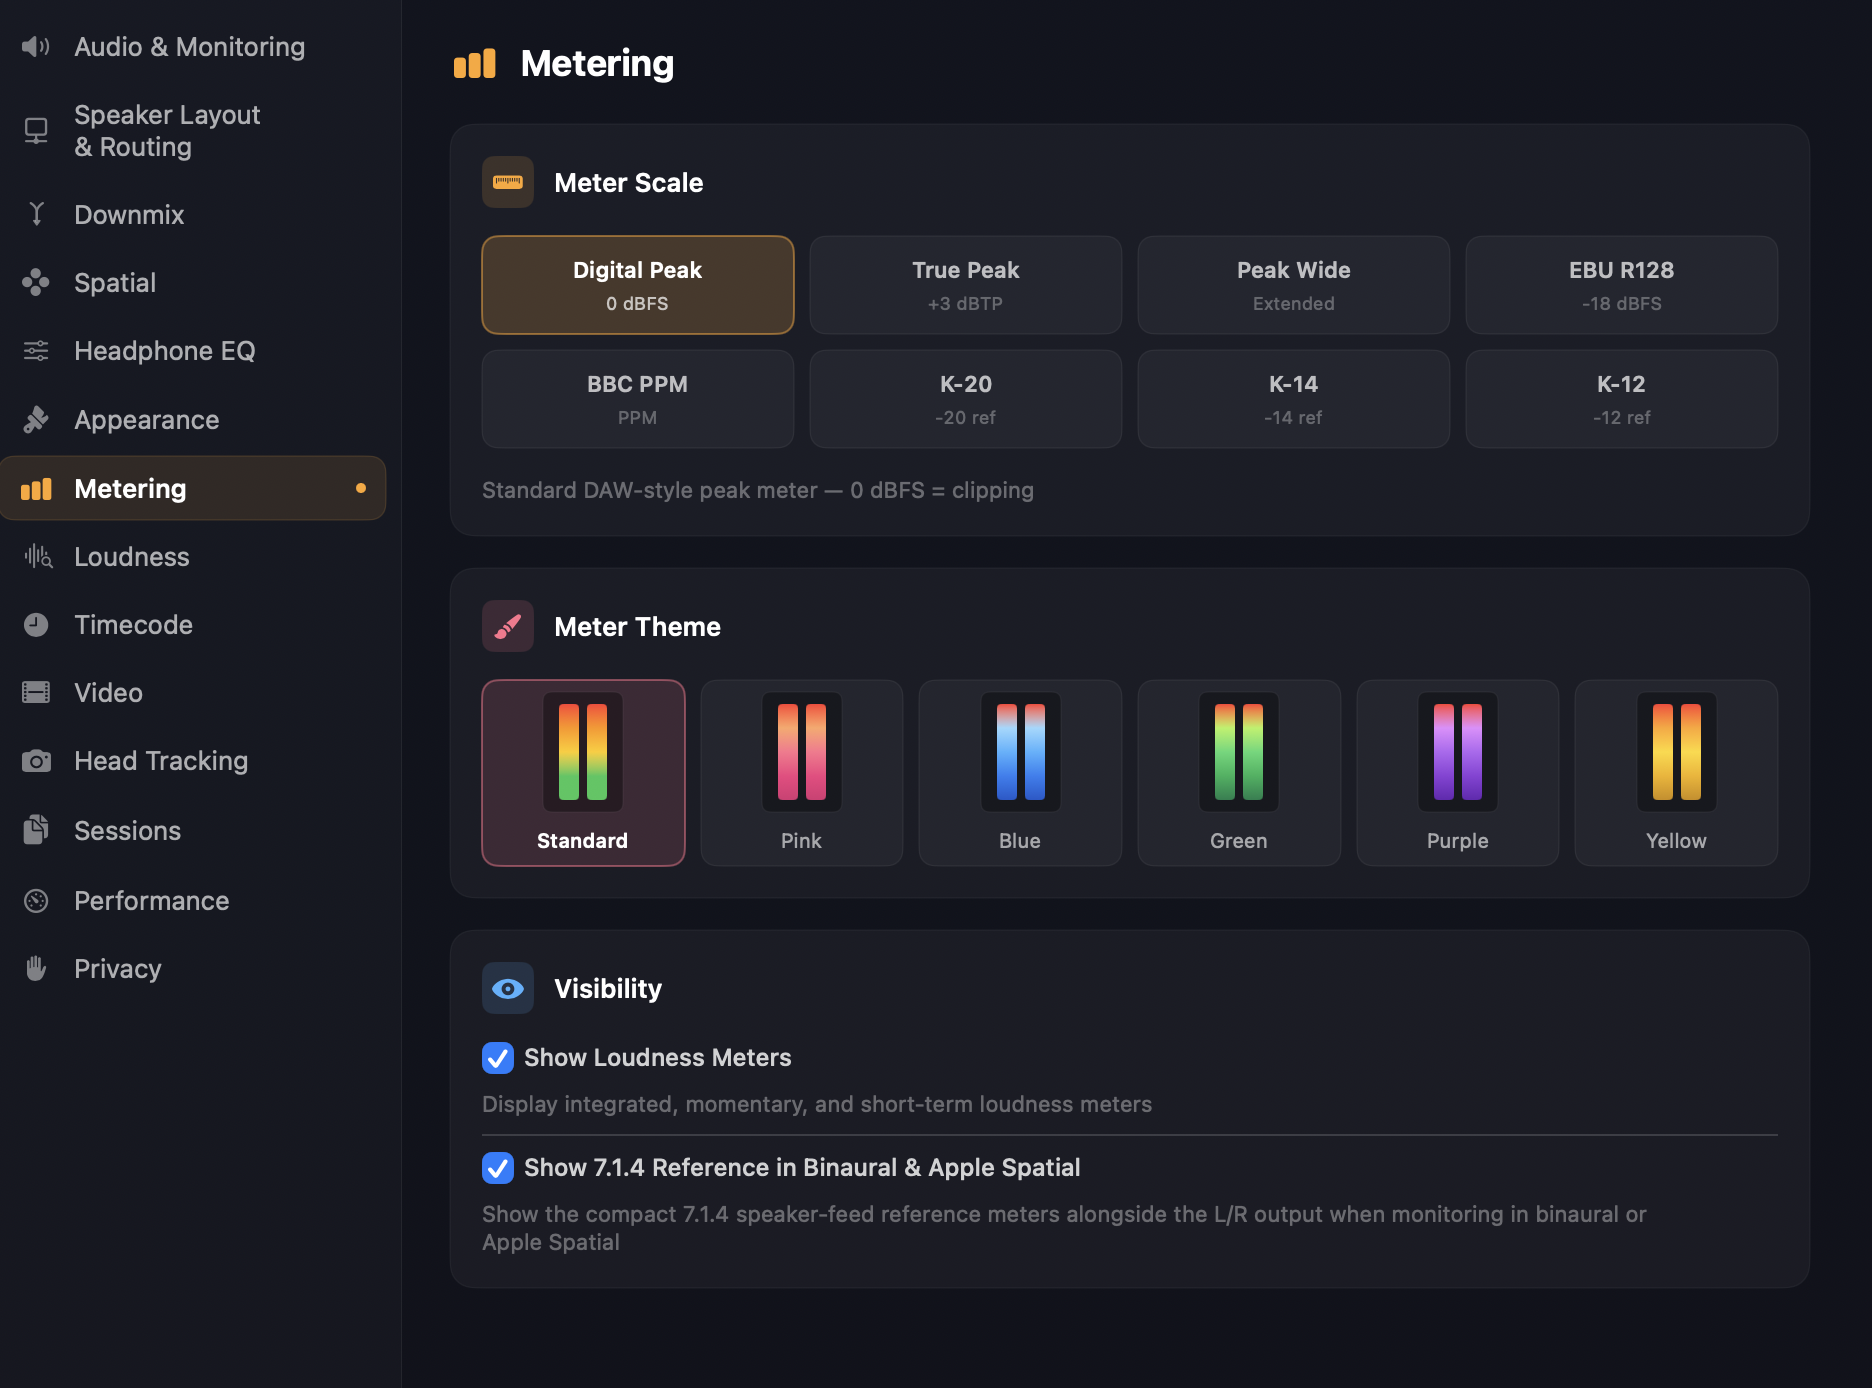Click the Visibility heading

(608, 989)
